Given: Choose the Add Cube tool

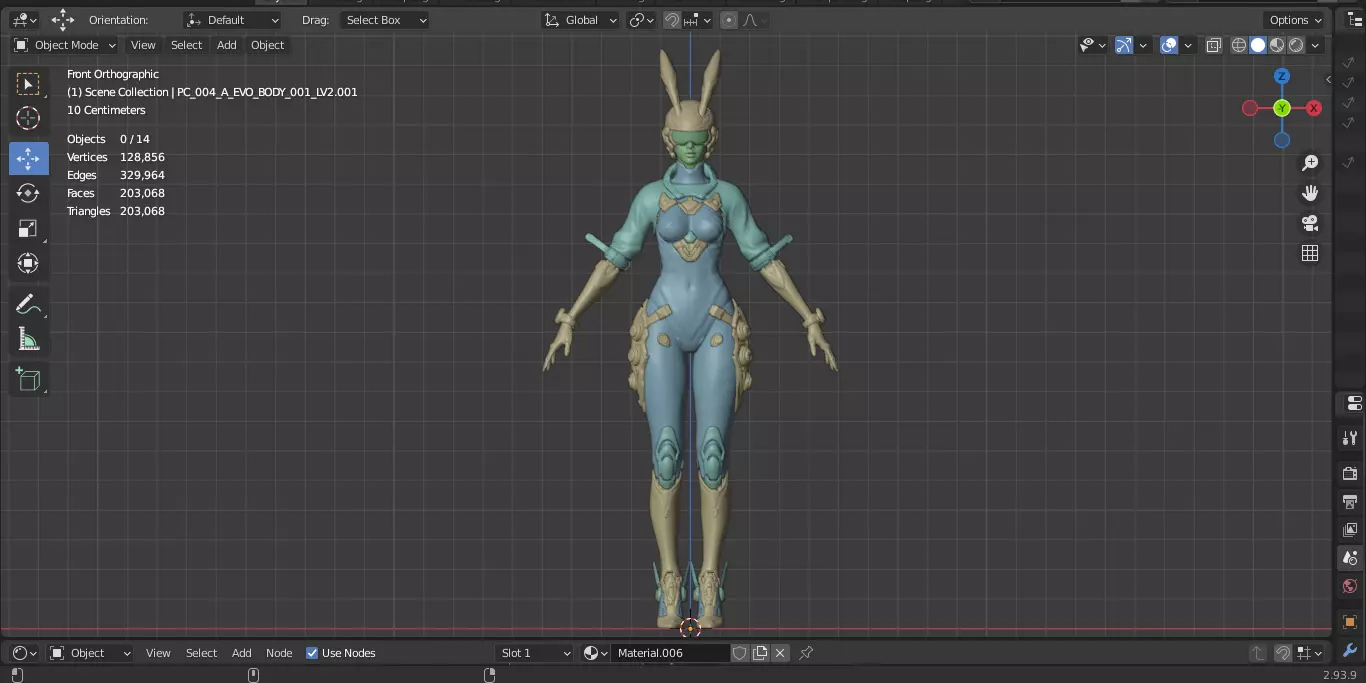Looking at the screenshot, I should click(28, 379).
